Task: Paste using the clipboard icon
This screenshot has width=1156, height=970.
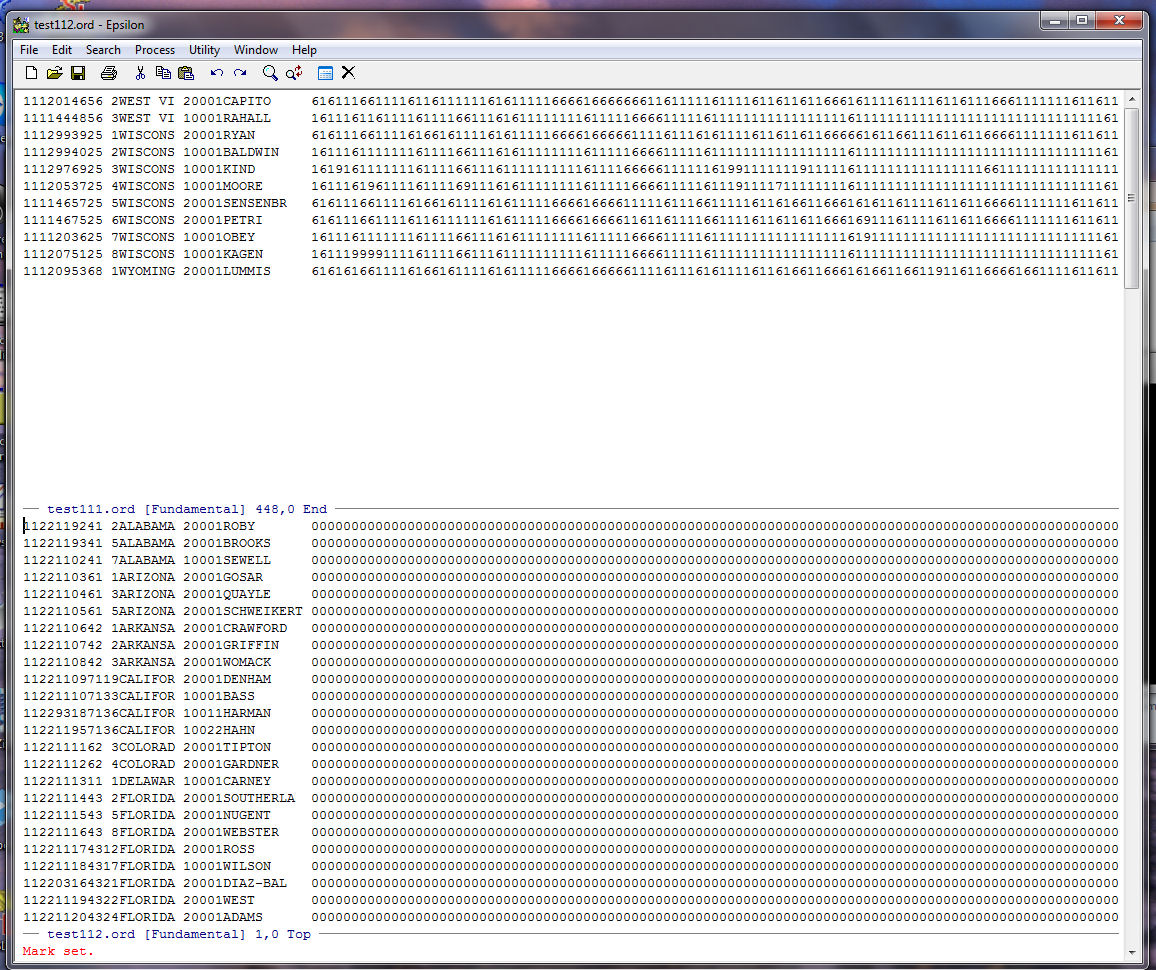Action: [x=186, y=73]
